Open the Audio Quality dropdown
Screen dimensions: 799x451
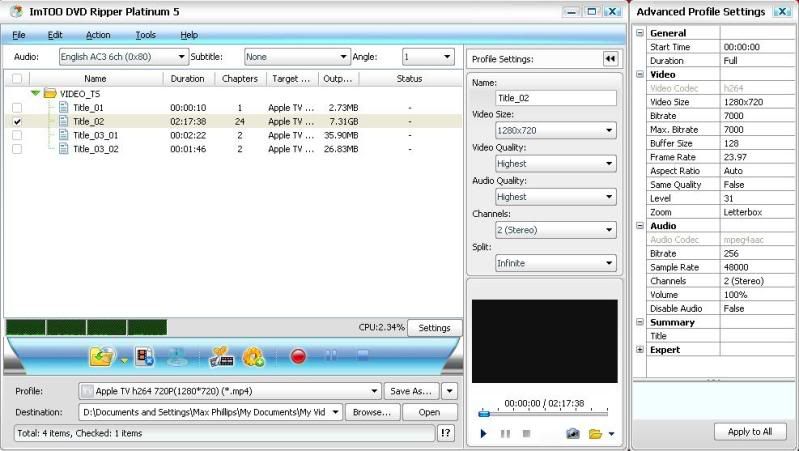coord(555,197)
